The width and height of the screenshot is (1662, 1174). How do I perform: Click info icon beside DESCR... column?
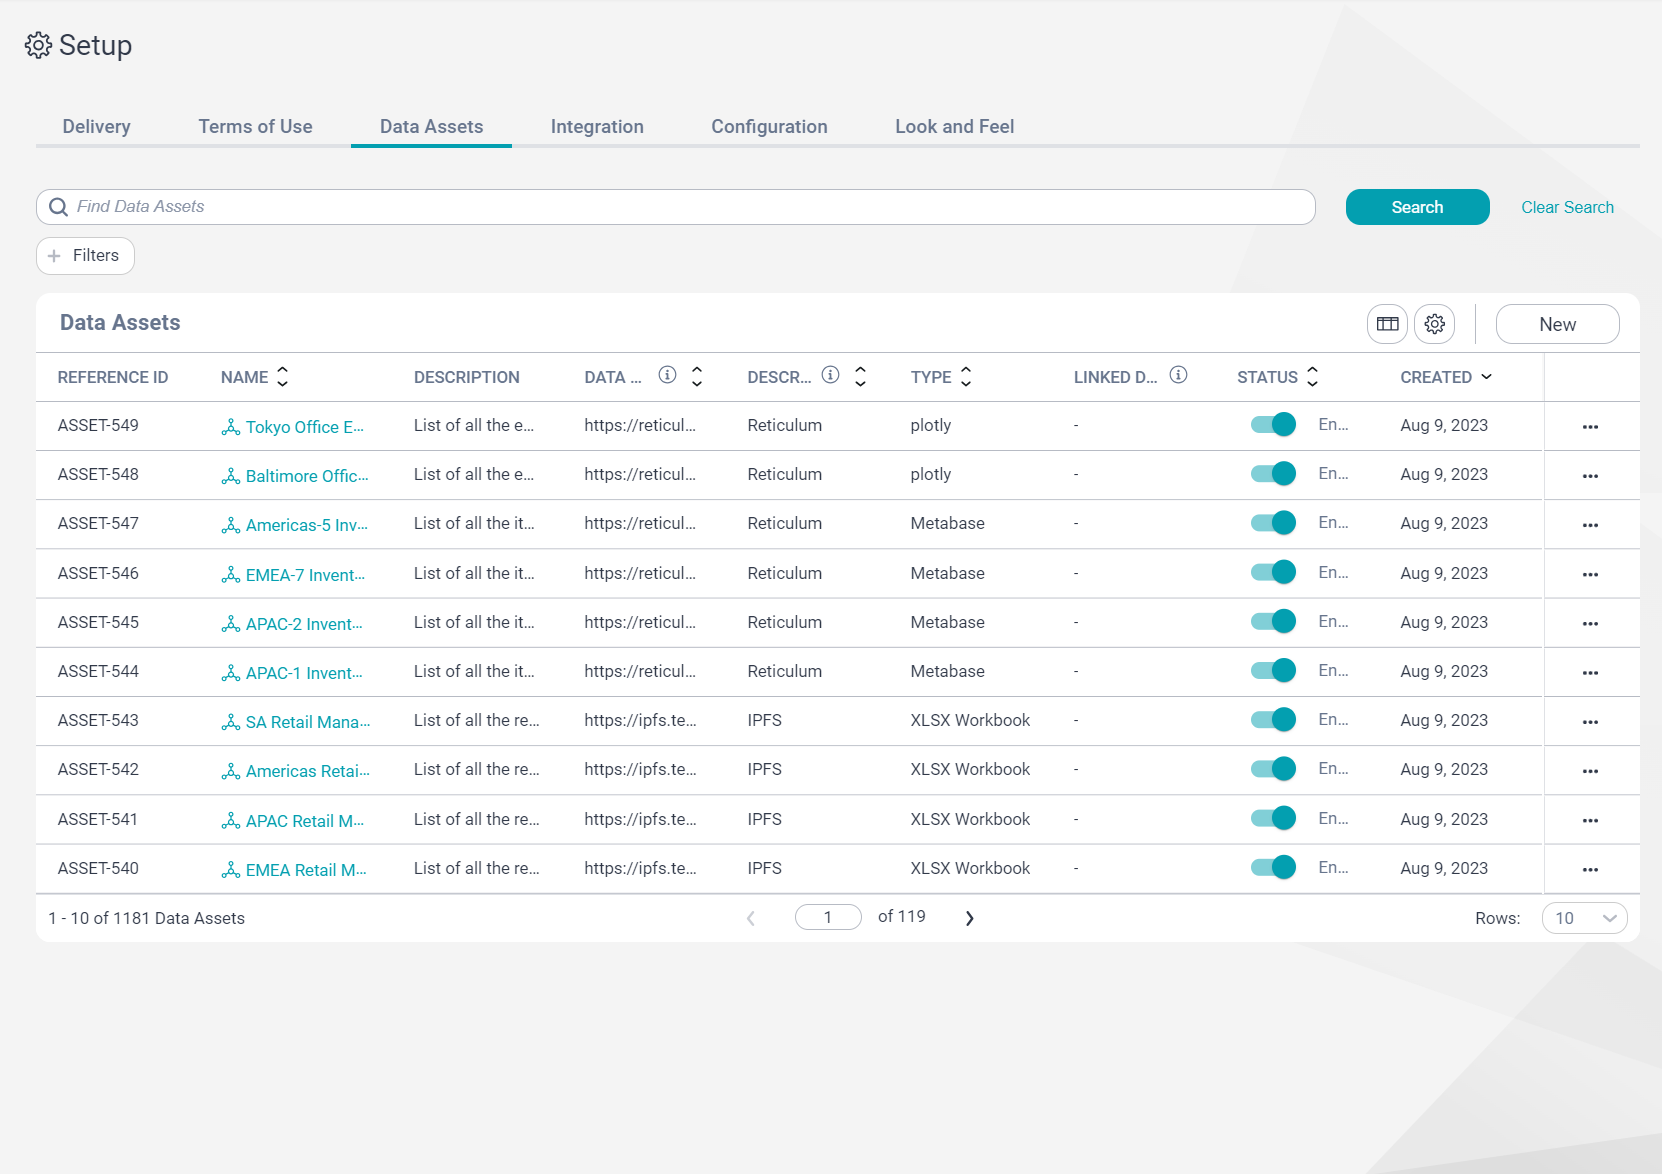[830, 375]
